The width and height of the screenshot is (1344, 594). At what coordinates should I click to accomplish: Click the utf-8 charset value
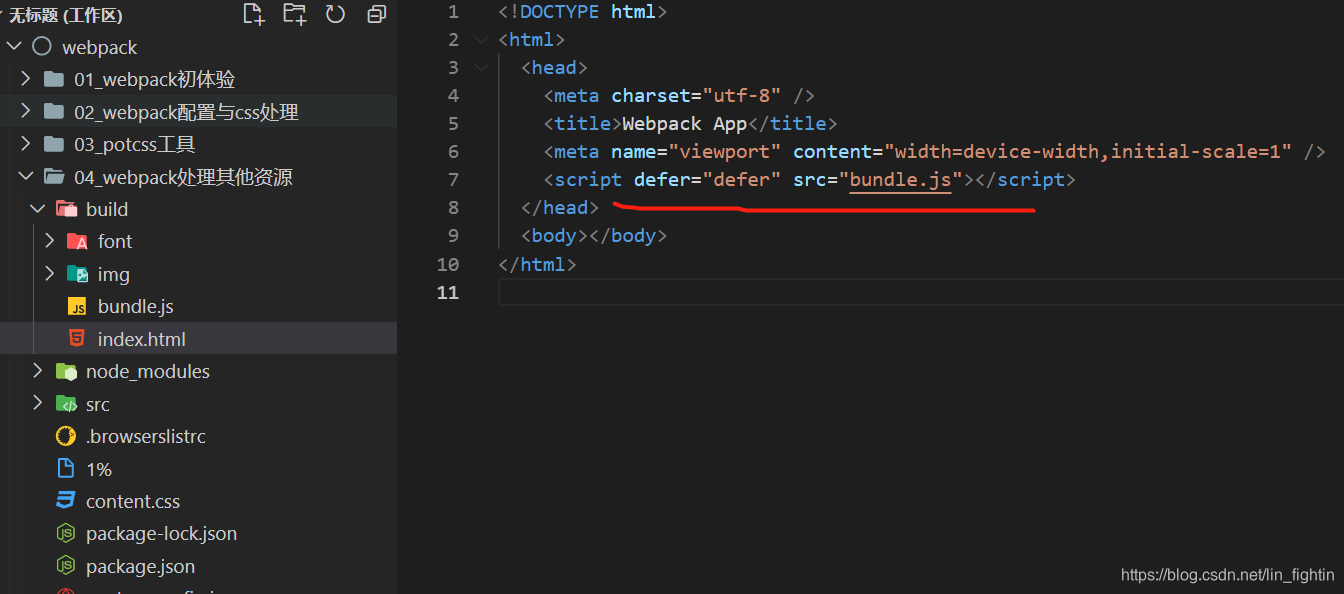pyautogui.click(x=742, y=96)
